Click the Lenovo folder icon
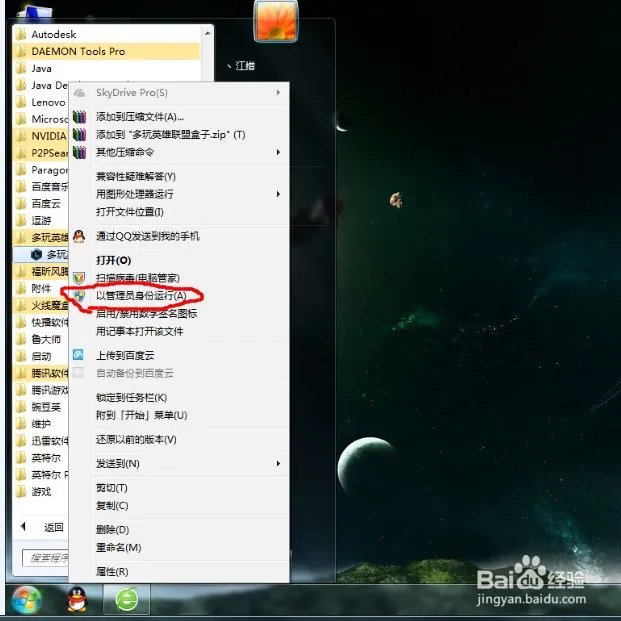Image resolution: width=621 pixels, height=621 pixels. tap(21, 102)
